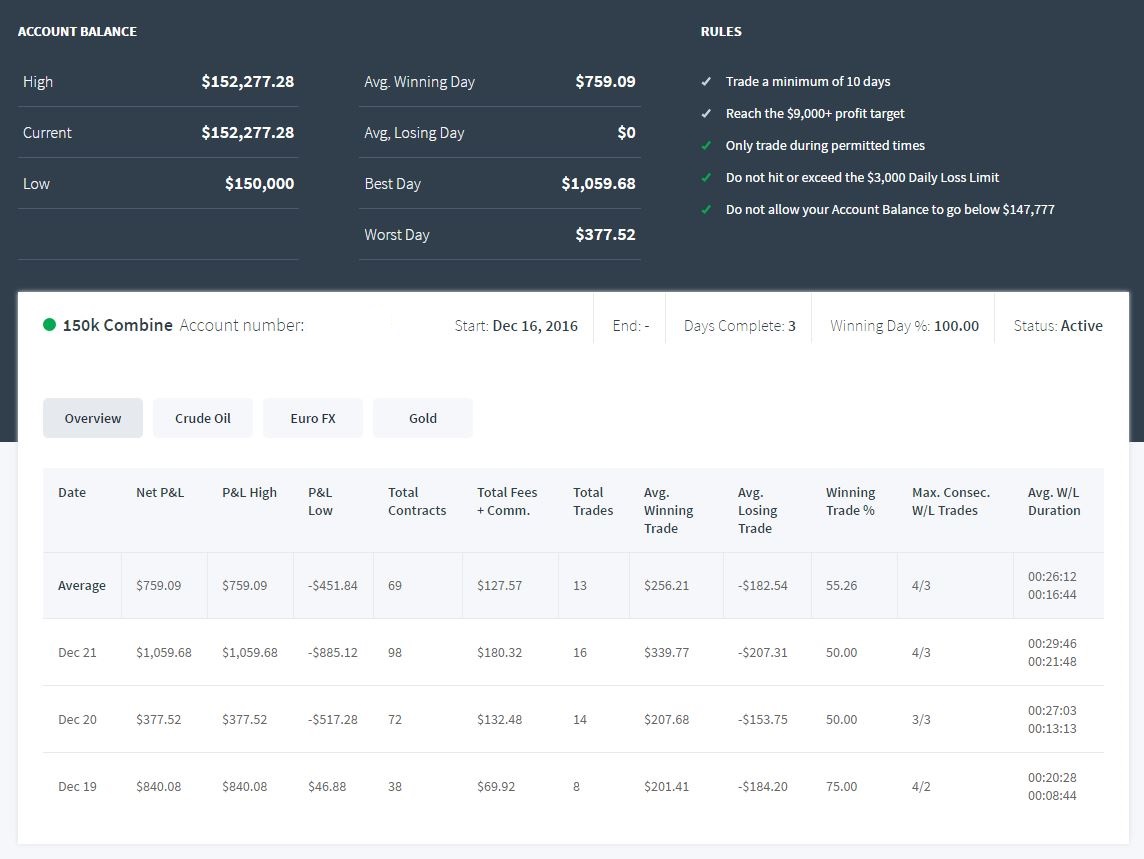This screenshot has height=859, width=1144.
Task: Select the Dec 21 row date
Action: pyautogui.click(x=77, y=652)
